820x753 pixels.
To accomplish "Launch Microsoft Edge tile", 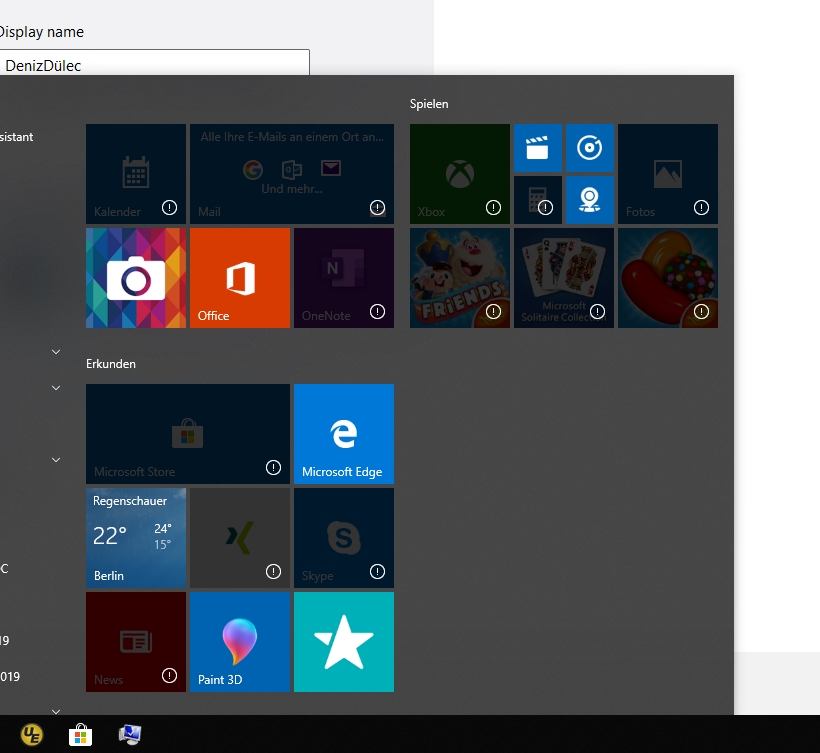I will (344, 433).
